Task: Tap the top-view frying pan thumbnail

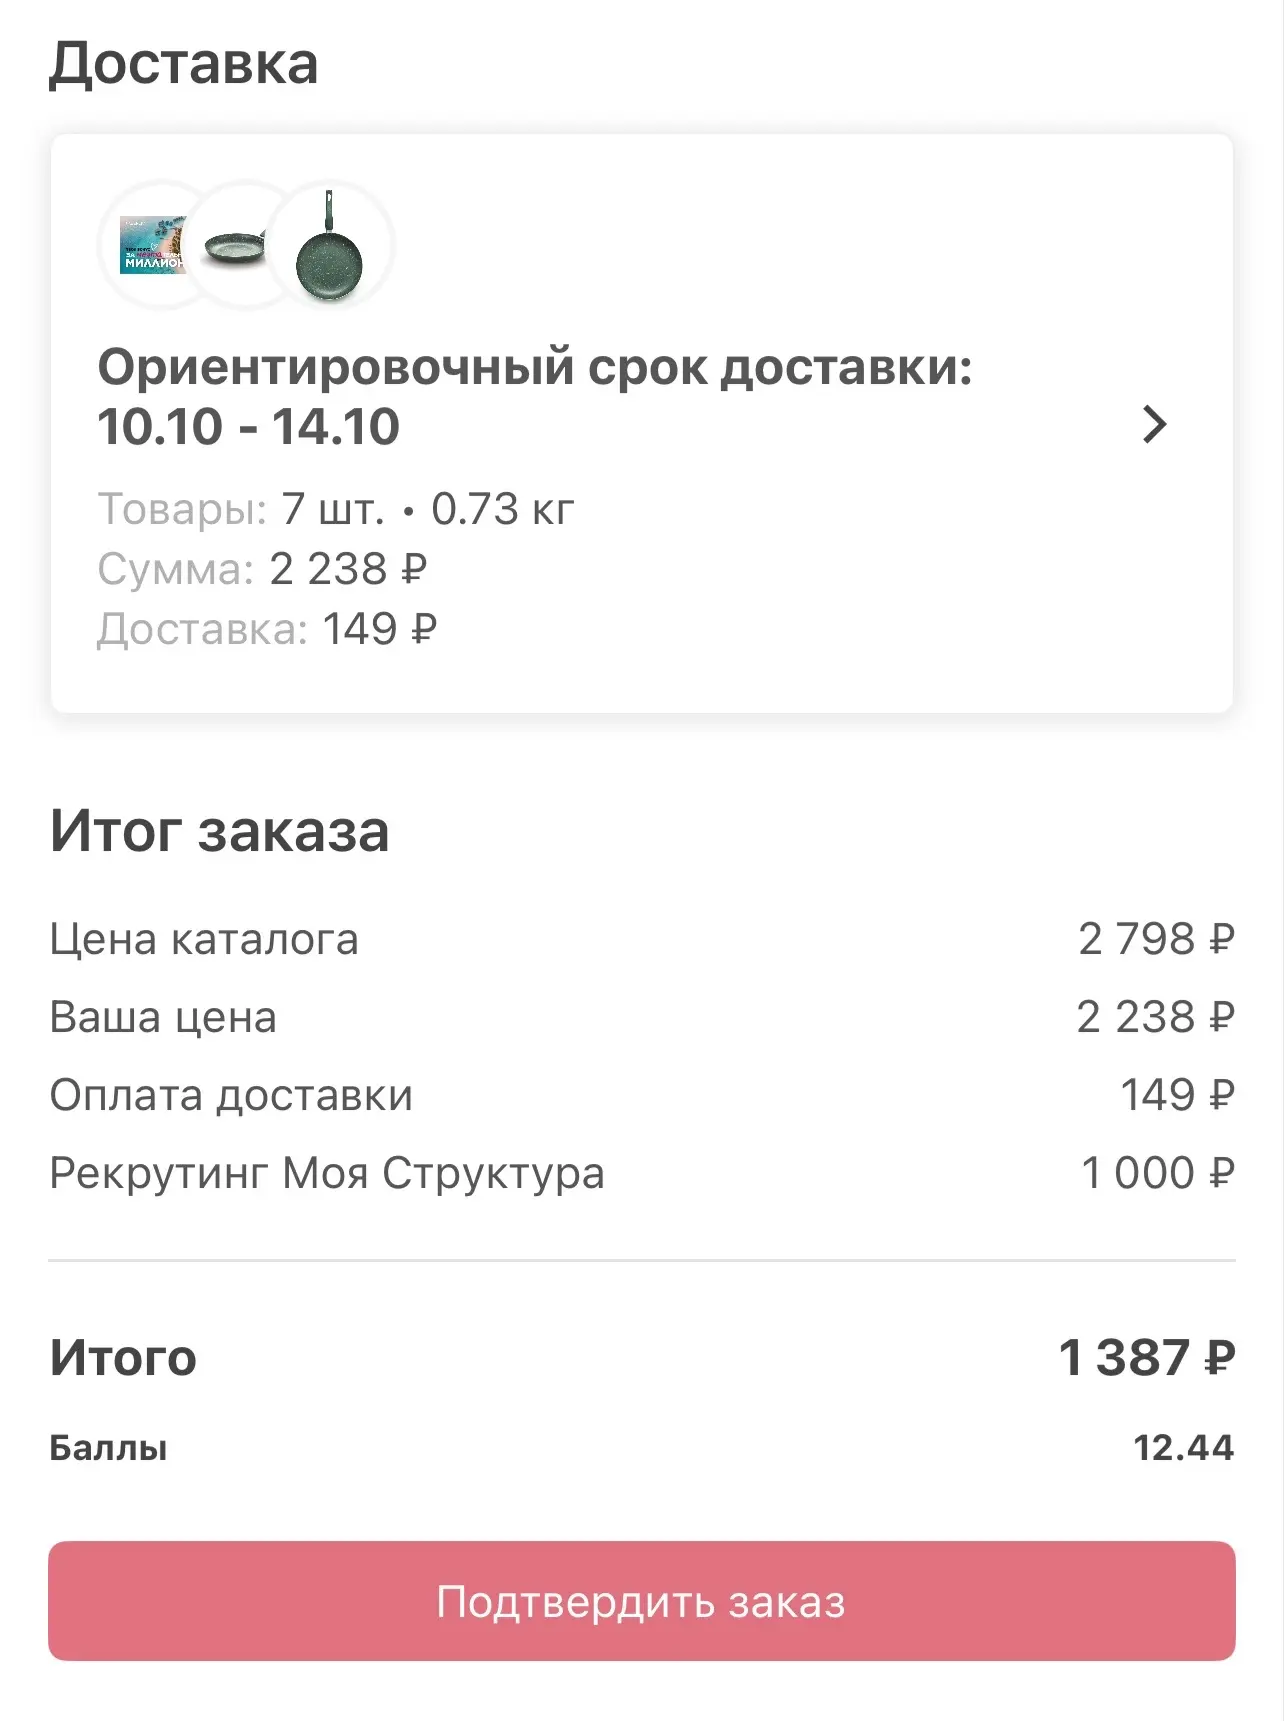Action: click(x=330, y=245)
